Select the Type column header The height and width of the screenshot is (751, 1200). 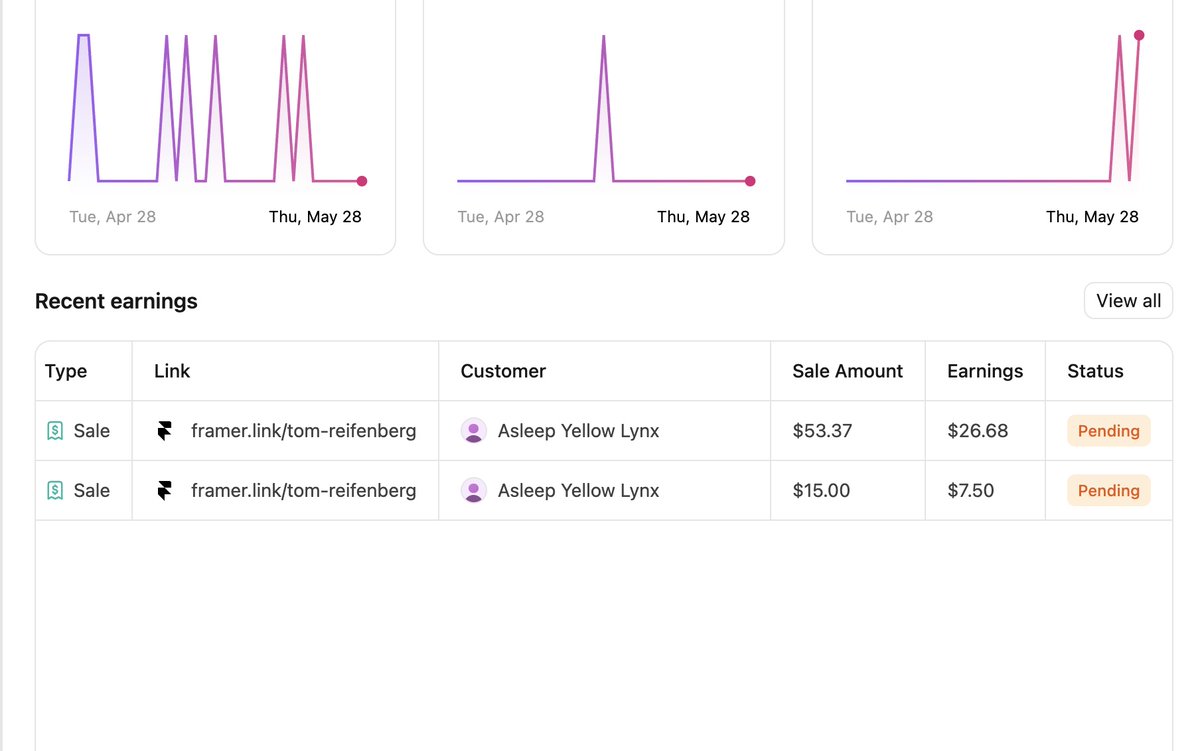tap(66, 371)
